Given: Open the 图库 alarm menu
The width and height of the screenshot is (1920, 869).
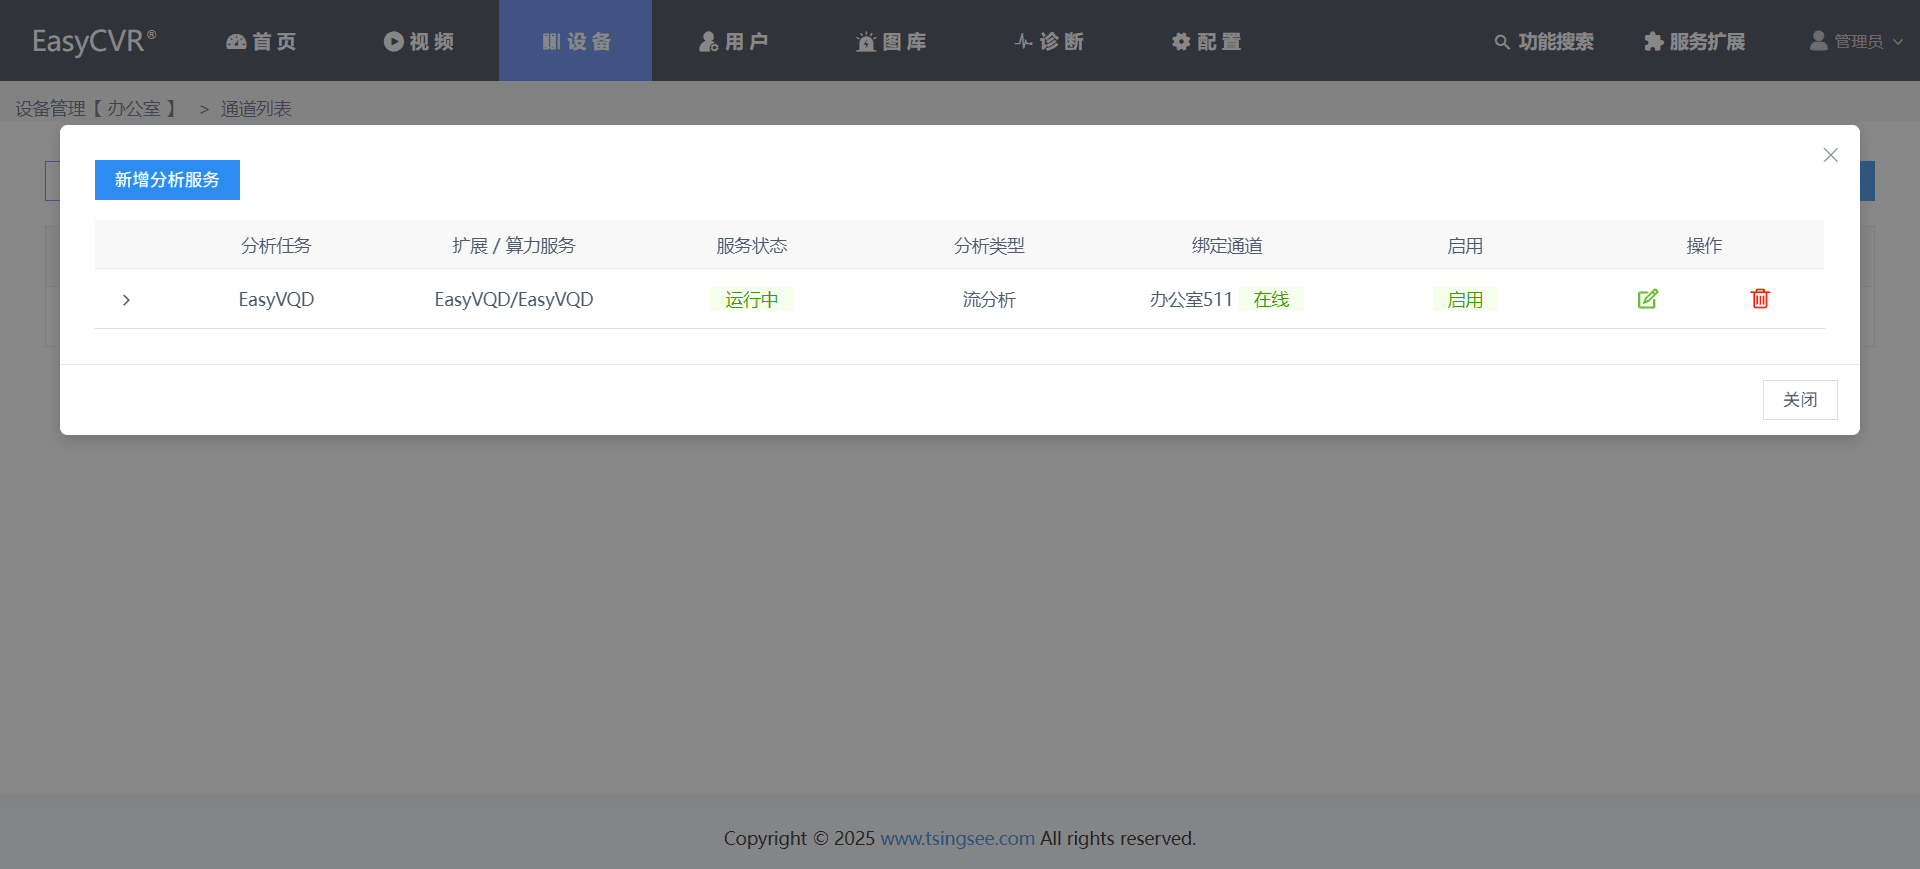Looking at the screenshot, I should 891,41.
